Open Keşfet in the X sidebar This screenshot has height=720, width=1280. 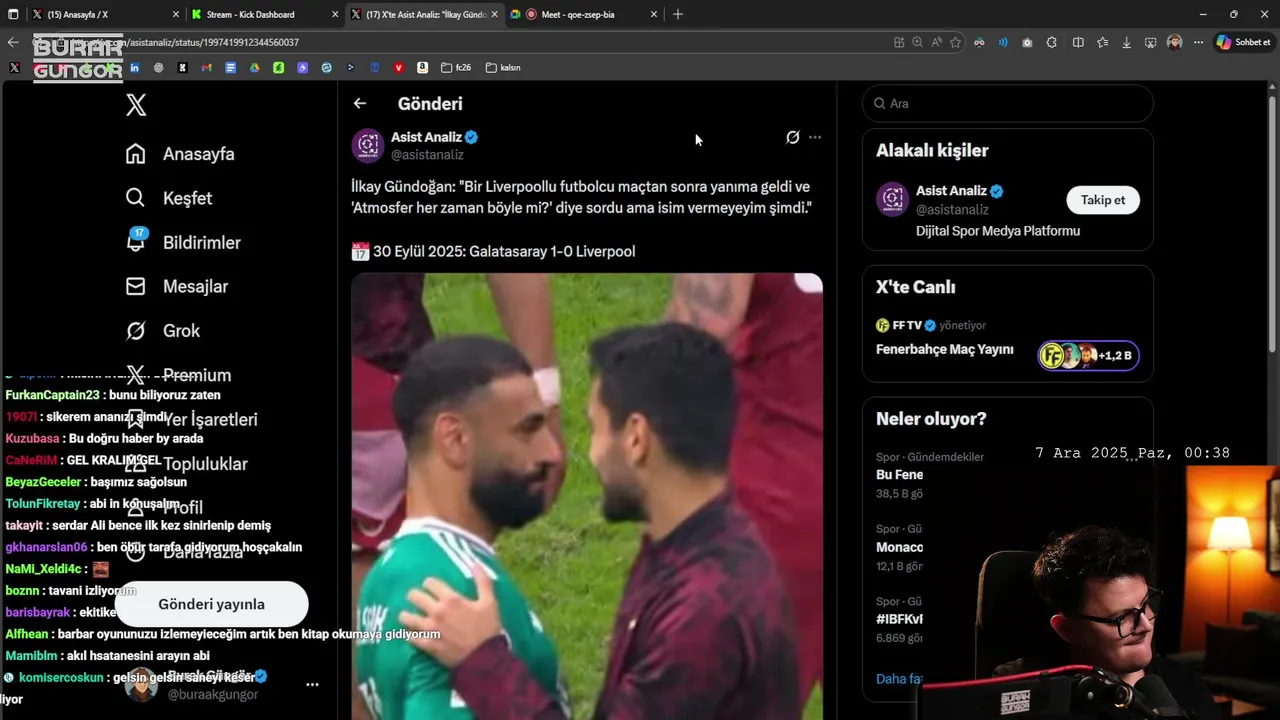[x=169, y=198]
